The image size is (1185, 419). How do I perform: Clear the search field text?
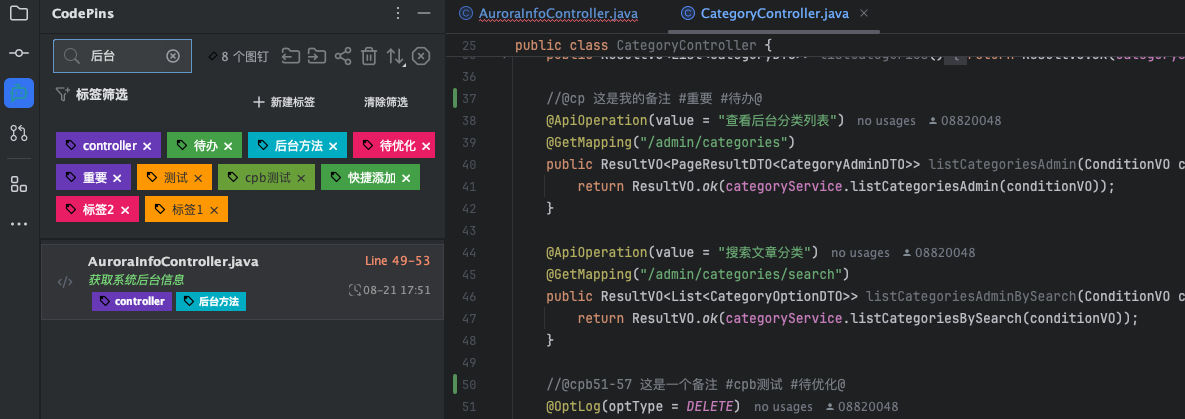(x=173, y=56)
